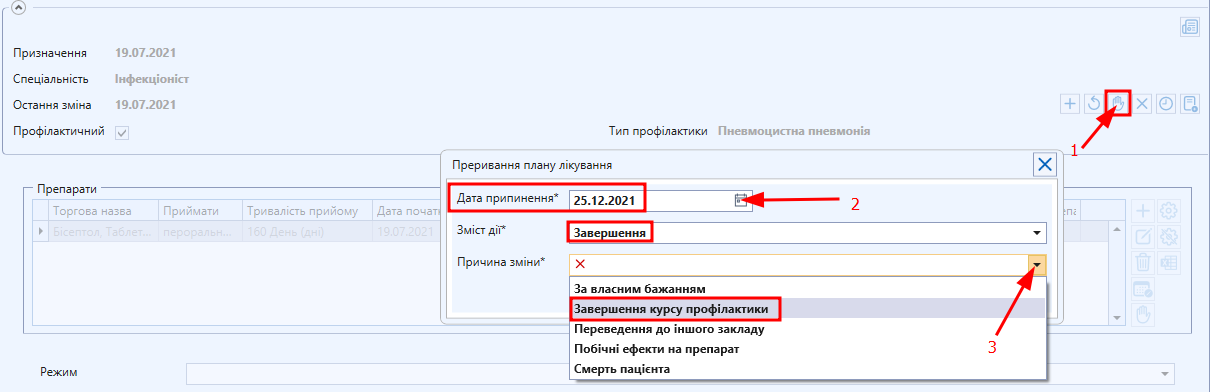Click the plus icon in the plan toolbar
This screenshot has width=1210, height=392.
[x=1069, y=103]
